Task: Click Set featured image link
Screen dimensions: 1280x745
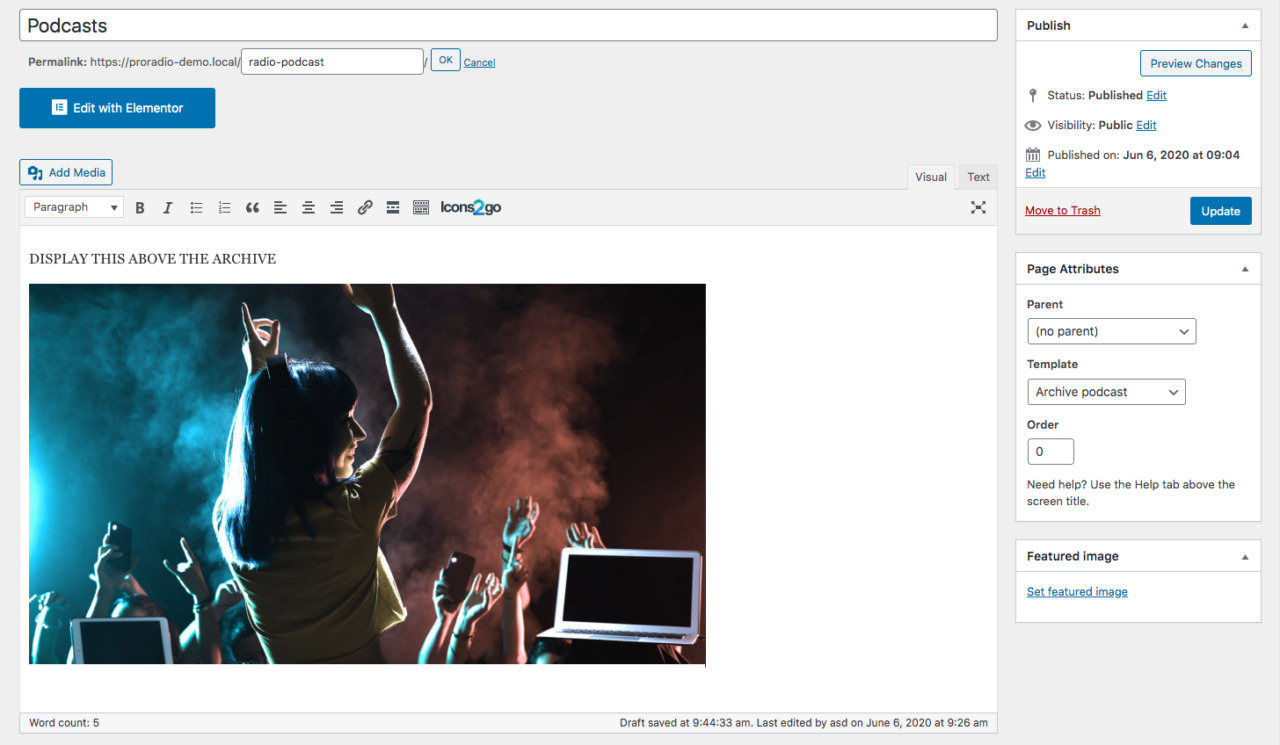Action: coord(1077,592)
